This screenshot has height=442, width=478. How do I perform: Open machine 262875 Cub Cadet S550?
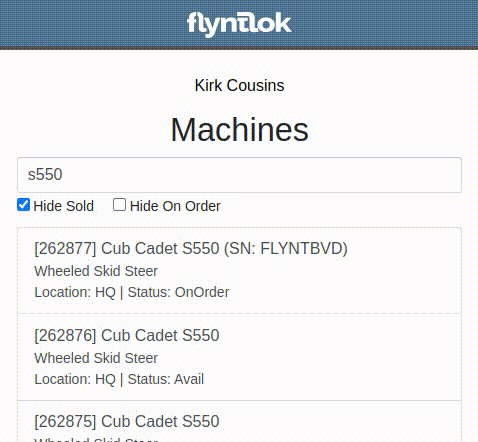(239, 421)
